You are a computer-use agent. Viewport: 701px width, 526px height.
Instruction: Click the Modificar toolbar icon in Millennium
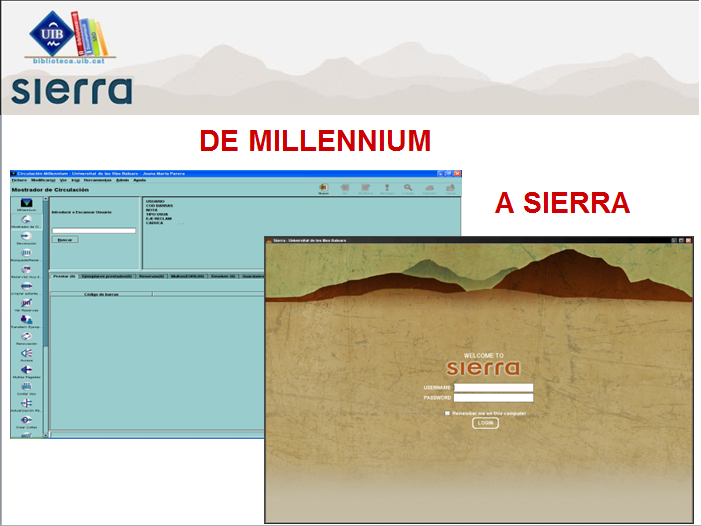click(366, 189)
